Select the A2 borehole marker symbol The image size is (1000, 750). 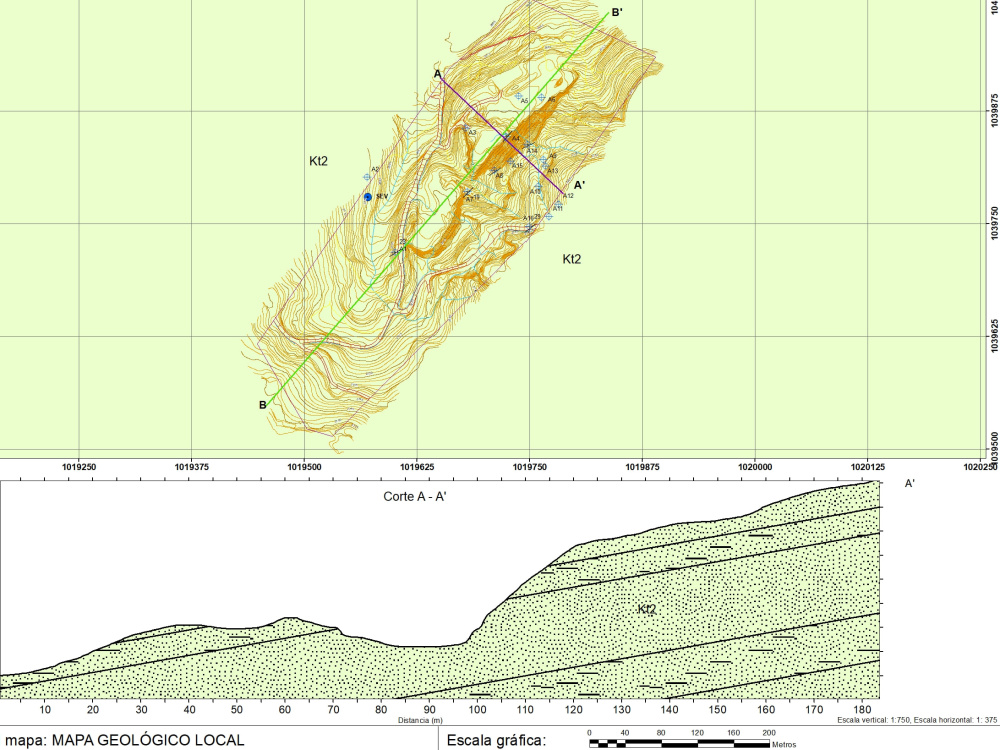tap(367, 177)
